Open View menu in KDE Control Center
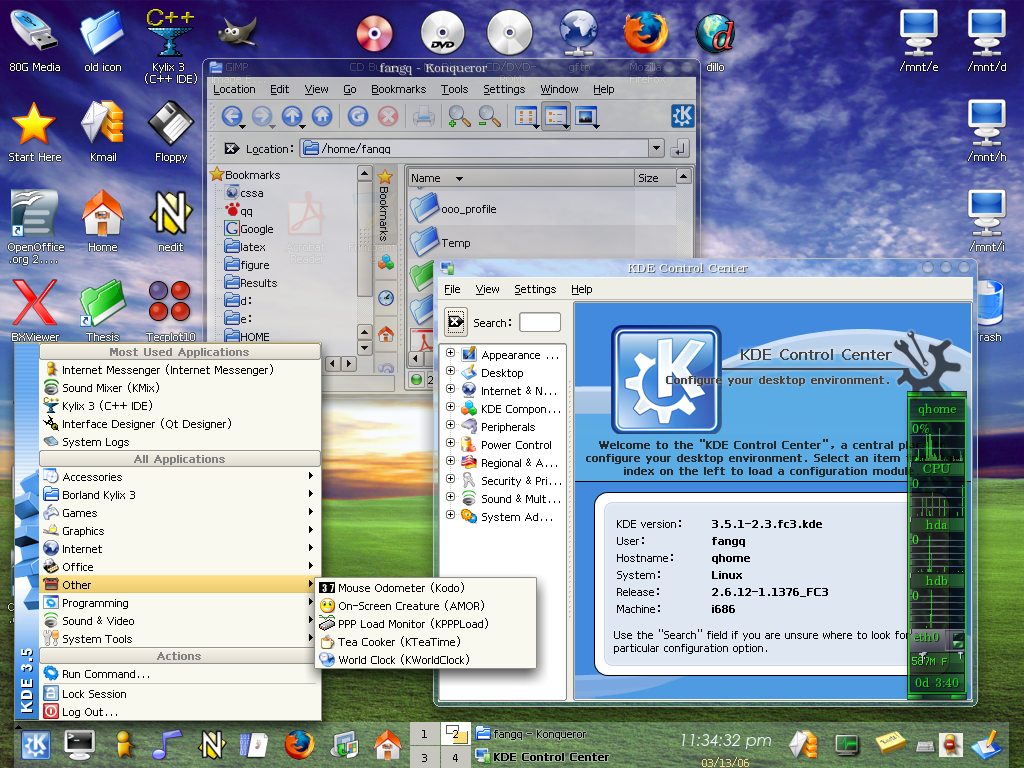 [x=487, y=289]
